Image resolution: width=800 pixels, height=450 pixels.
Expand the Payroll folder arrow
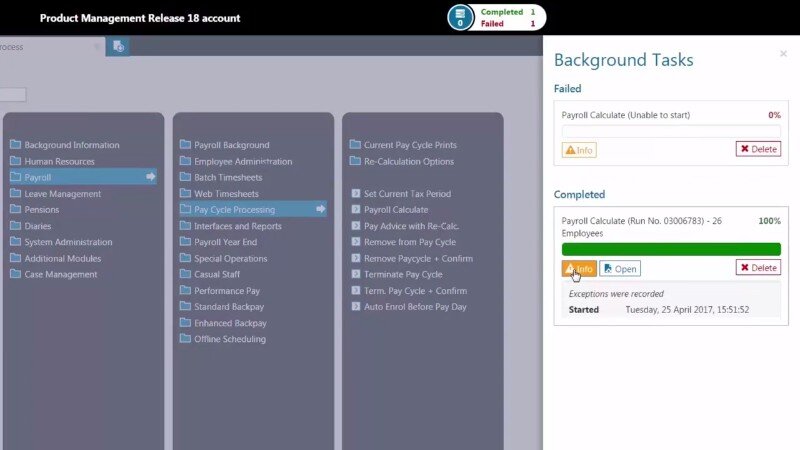(151, 177)
